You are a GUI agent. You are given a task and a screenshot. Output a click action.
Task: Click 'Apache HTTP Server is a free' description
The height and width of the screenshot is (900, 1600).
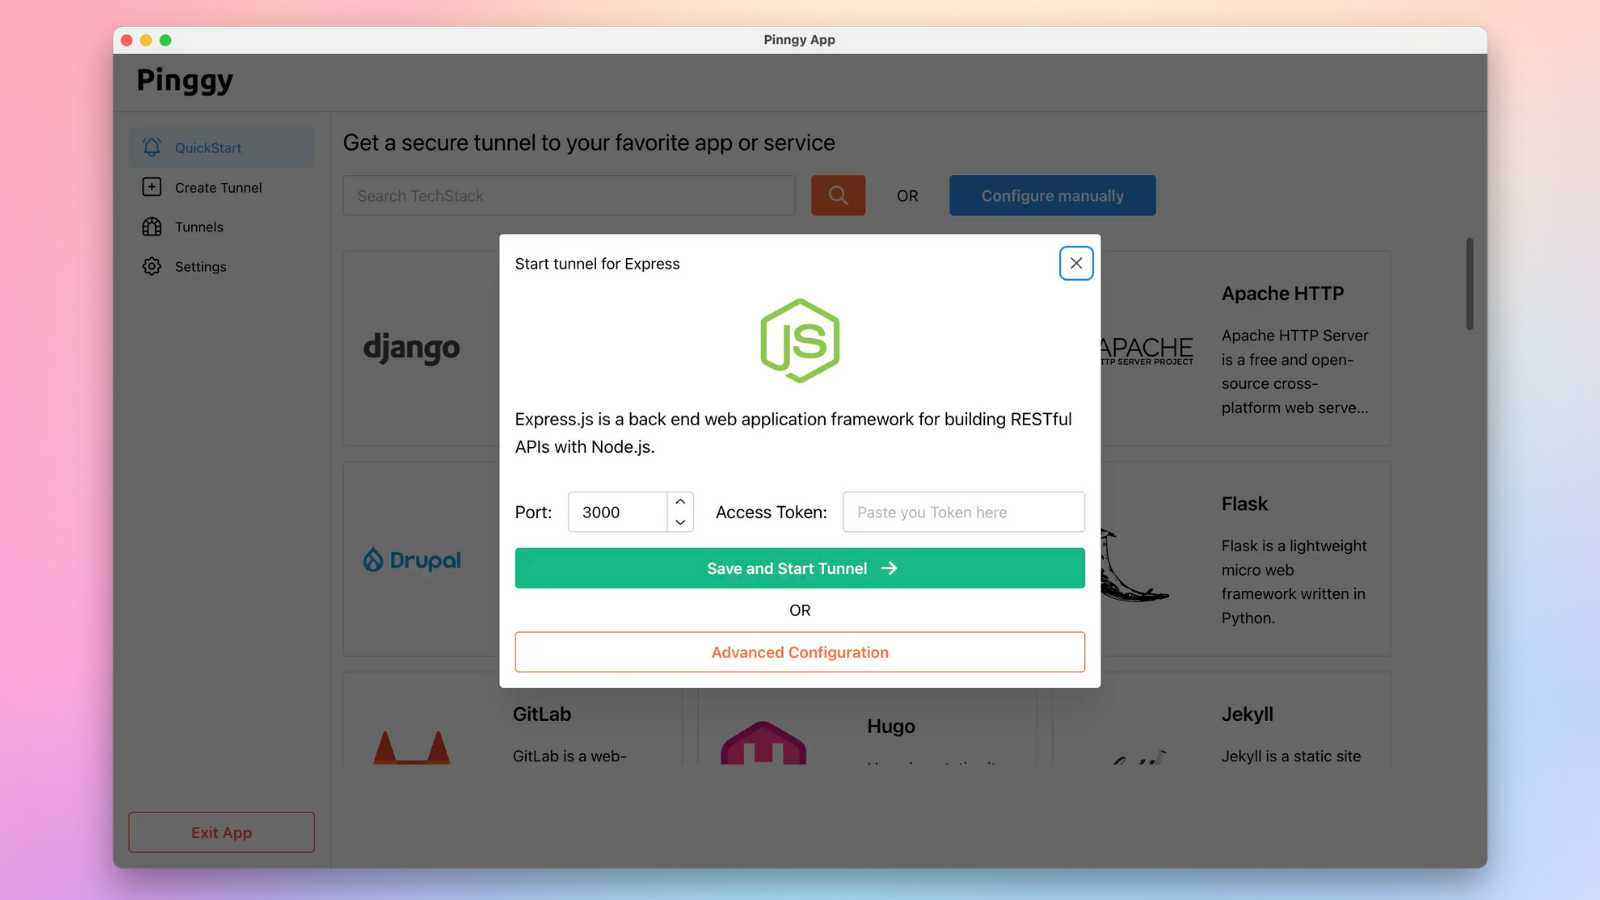pos(1295,372)
